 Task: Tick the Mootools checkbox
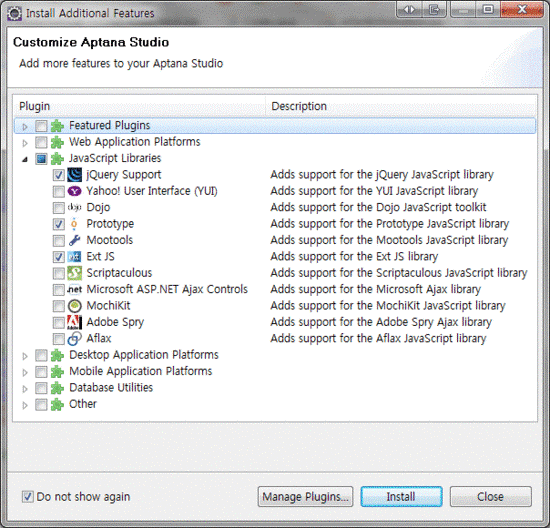tap(59, 241)
